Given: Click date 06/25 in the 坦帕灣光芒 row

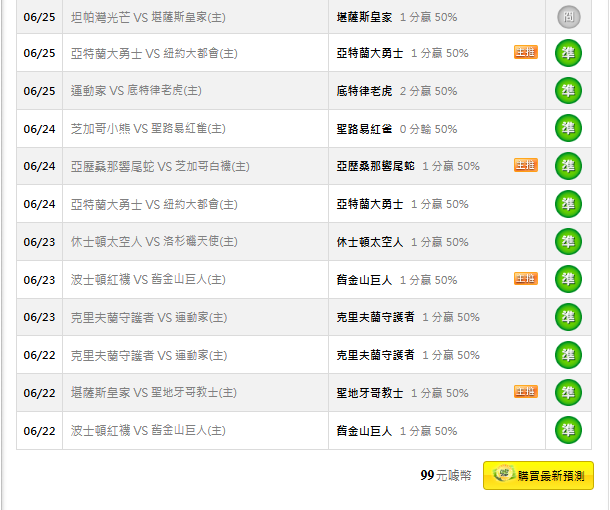Looking at the screenshot, I should coord(39,17).
